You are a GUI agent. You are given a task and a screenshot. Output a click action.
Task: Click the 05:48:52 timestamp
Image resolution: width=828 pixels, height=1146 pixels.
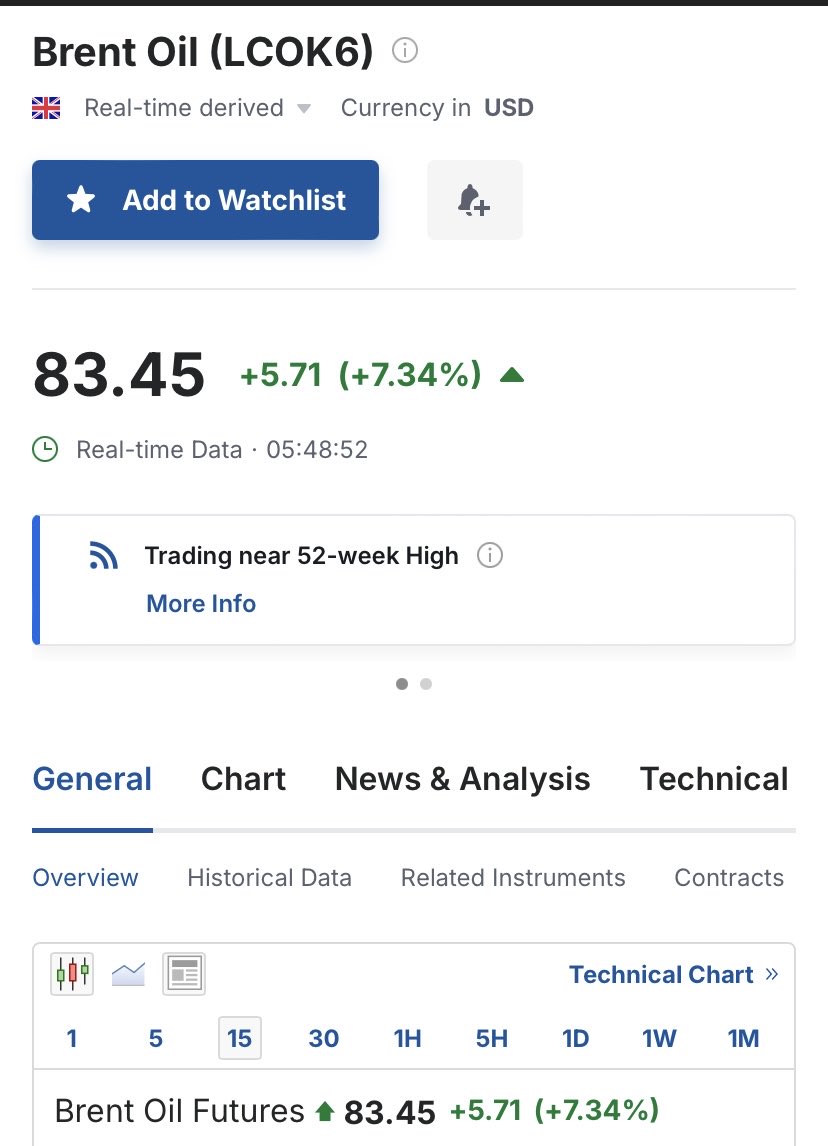pos(317,449)
